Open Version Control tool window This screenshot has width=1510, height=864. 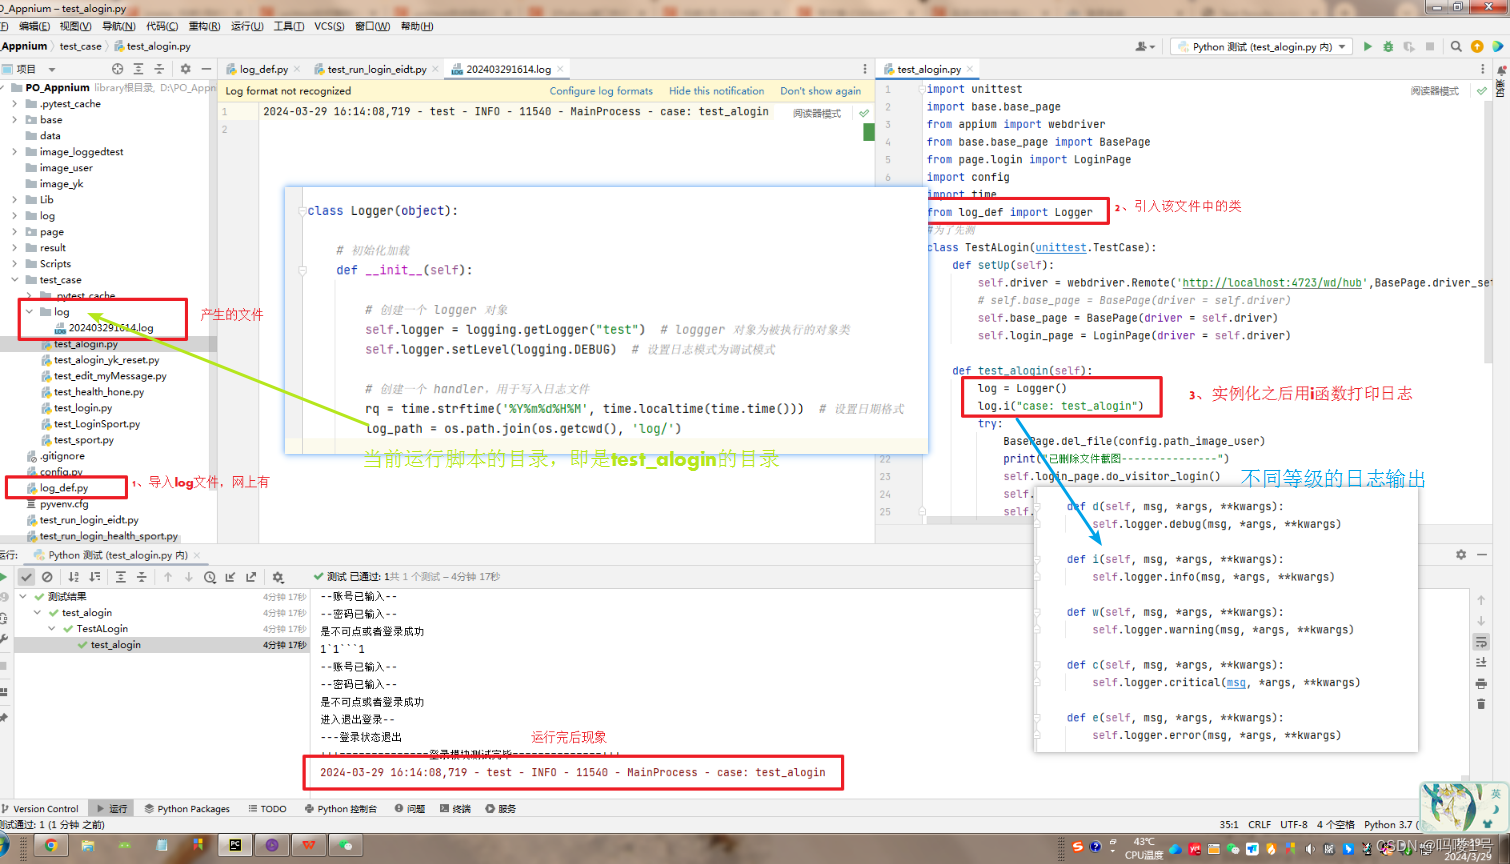click(x=40, y=809)
